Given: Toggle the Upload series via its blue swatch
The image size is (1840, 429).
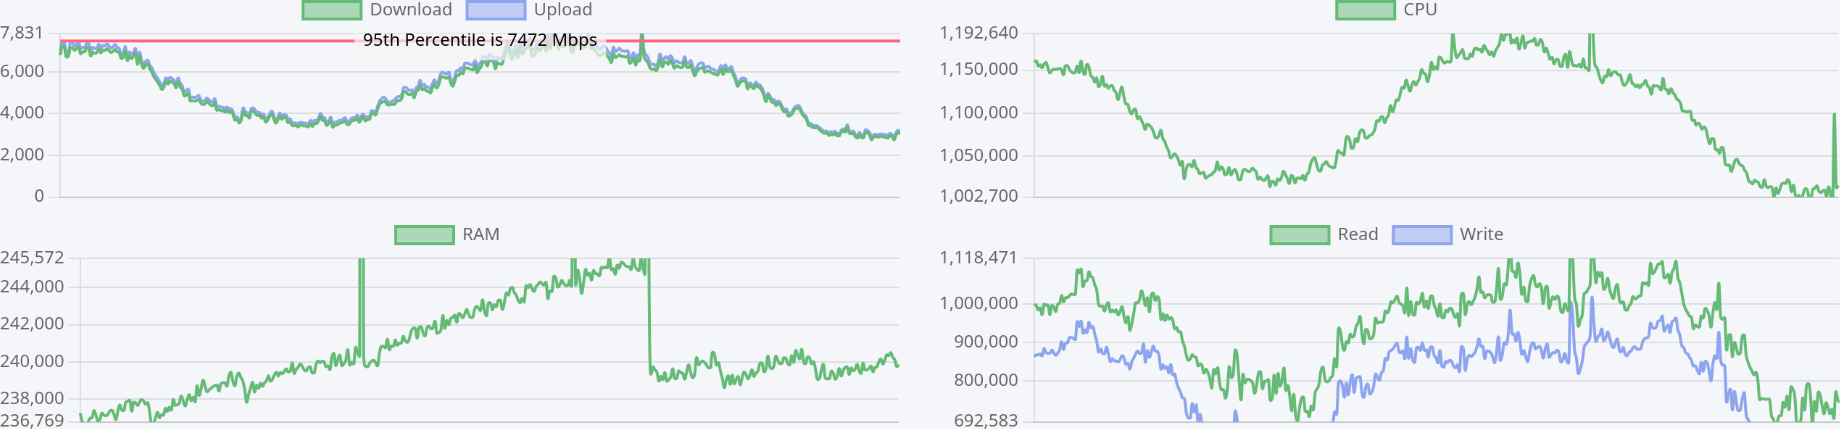Looking at the screenshot, I should [x=496, y=10].
